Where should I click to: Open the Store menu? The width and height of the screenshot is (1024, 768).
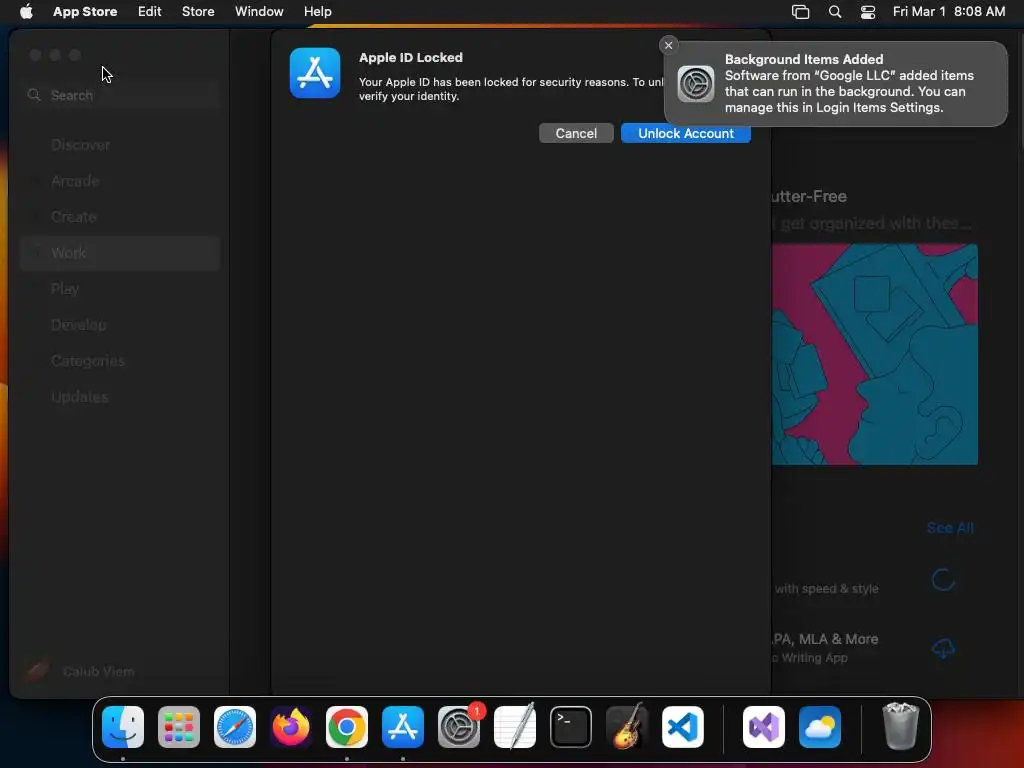[198, 11]
